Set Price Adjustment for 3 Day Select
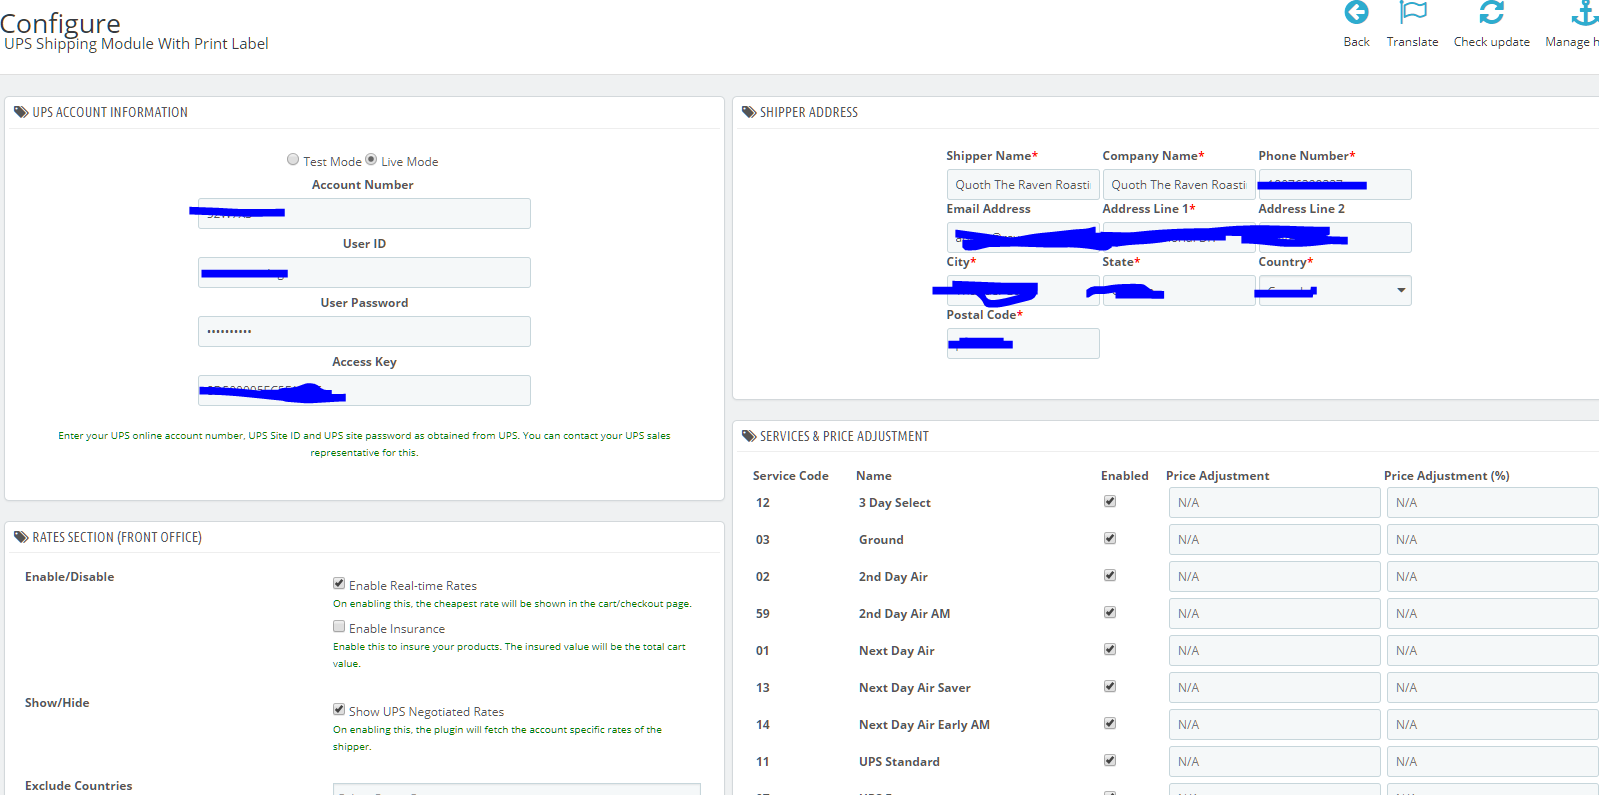1599x795 pixels. pos(1275,503)
